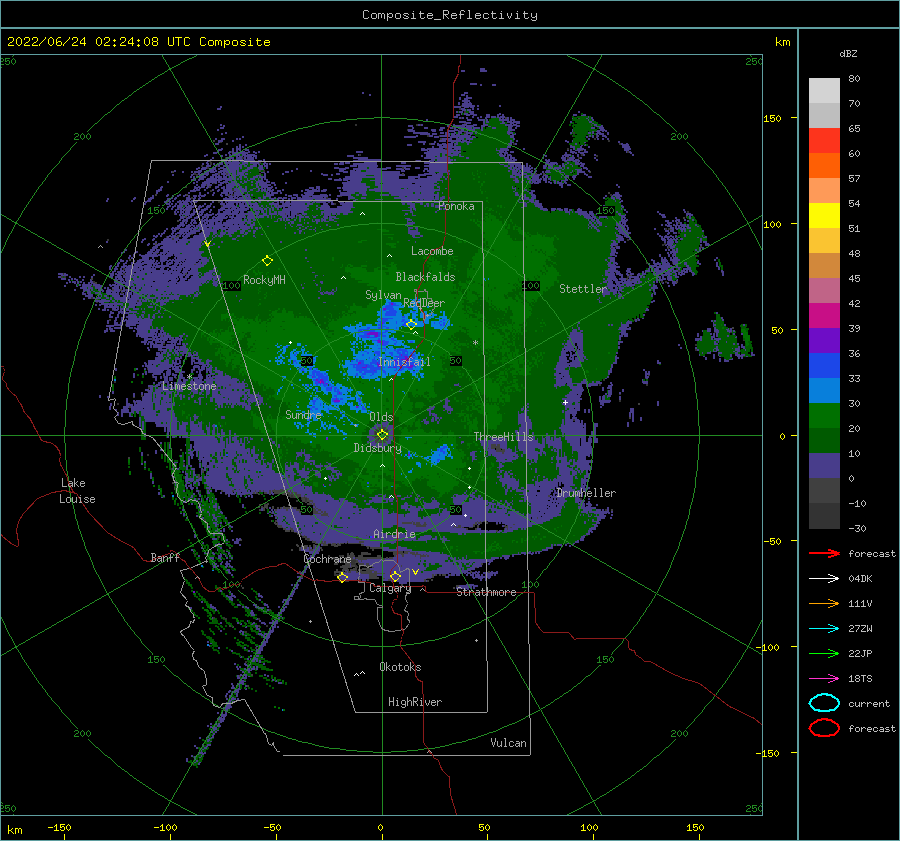Click the -150 tick on bottom axis
The height and width of the screenshot is (841, 900).
[59, 828]
